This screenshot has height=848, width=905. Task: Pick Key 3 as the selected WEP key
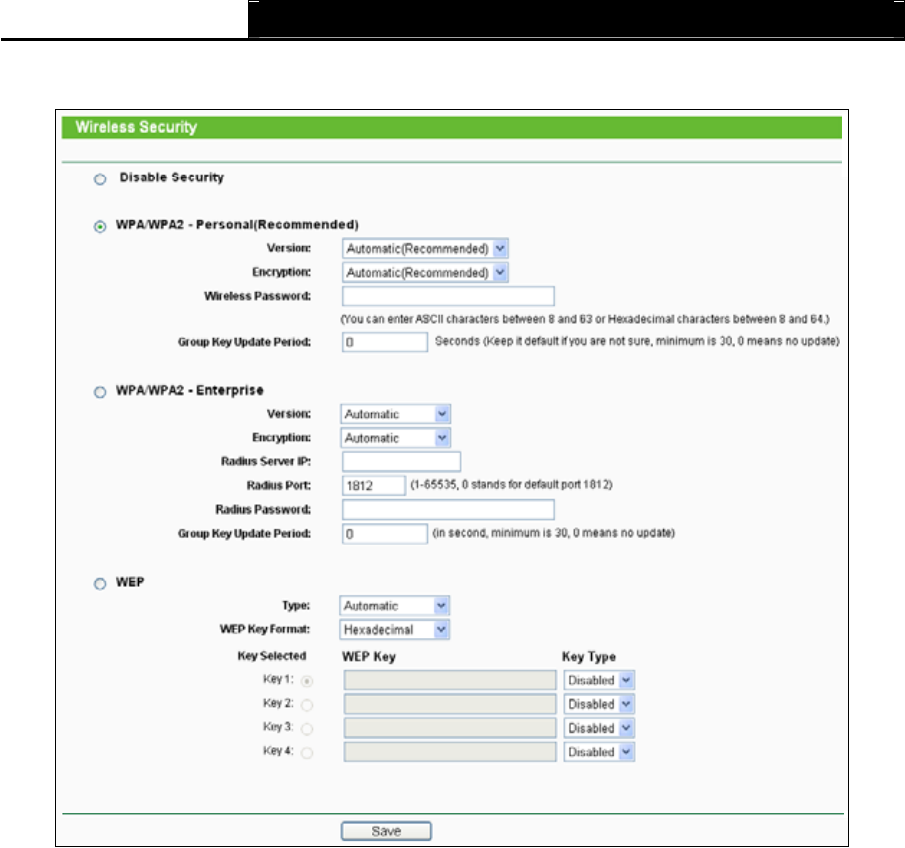(307, 729)
